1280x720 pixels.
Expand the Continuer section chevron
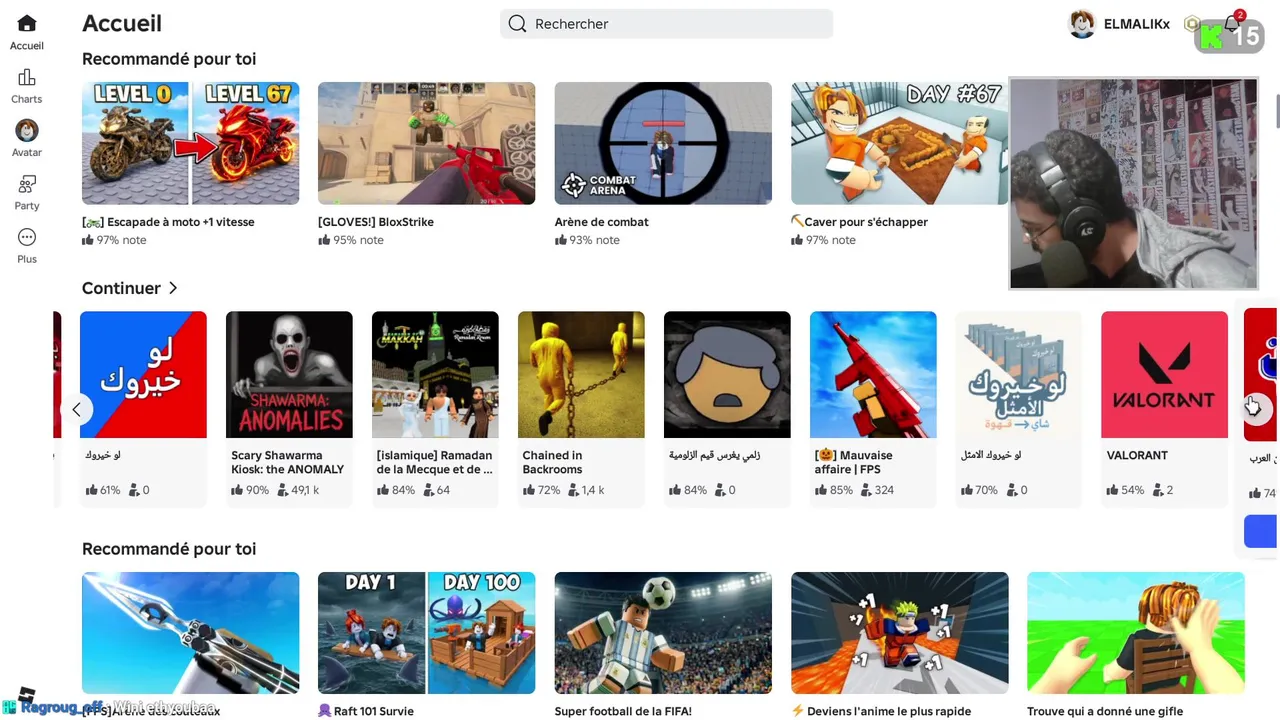pos(173,288)
